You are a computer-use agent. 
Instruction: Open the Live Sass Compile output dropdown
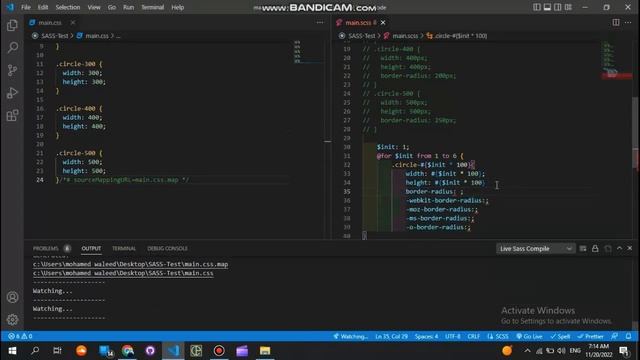pyautogui.click(x=536, y=249)
